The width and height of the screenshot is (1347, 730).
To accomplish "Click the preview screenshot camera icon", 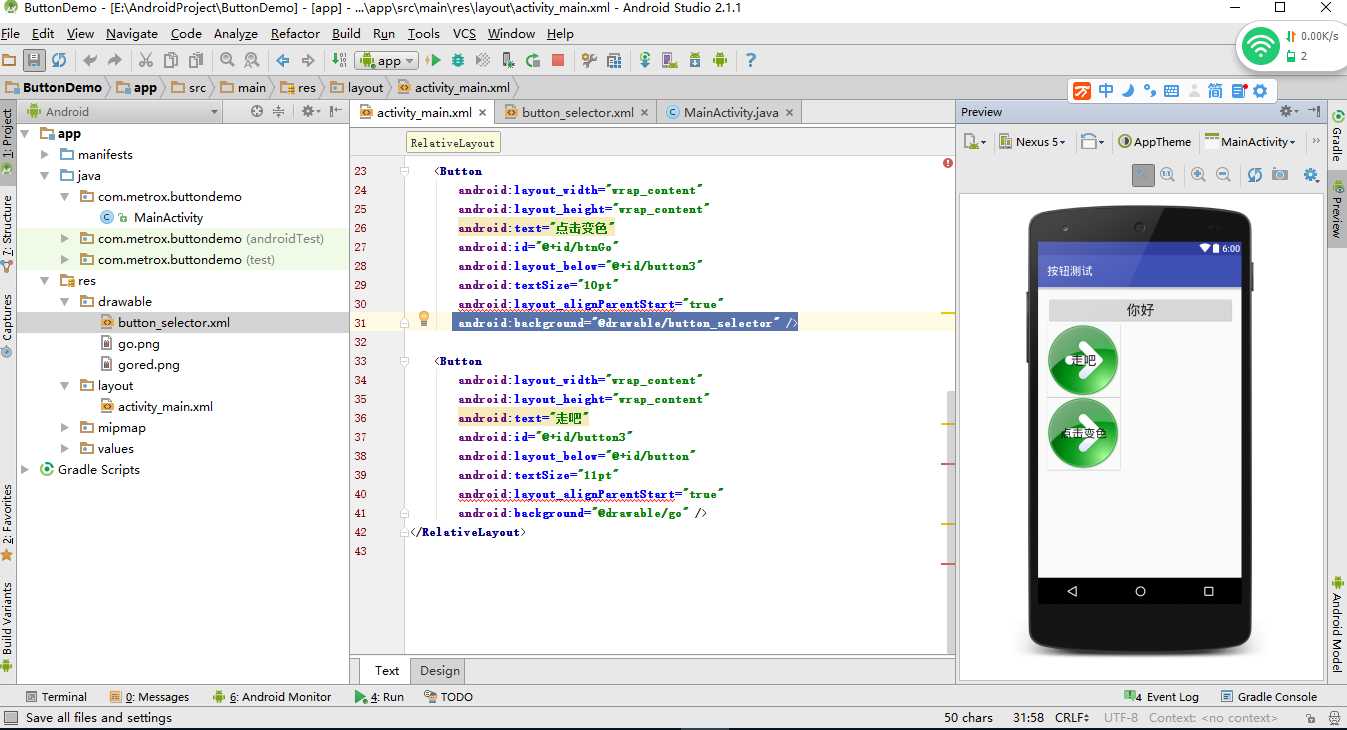I will [1280, 175].
